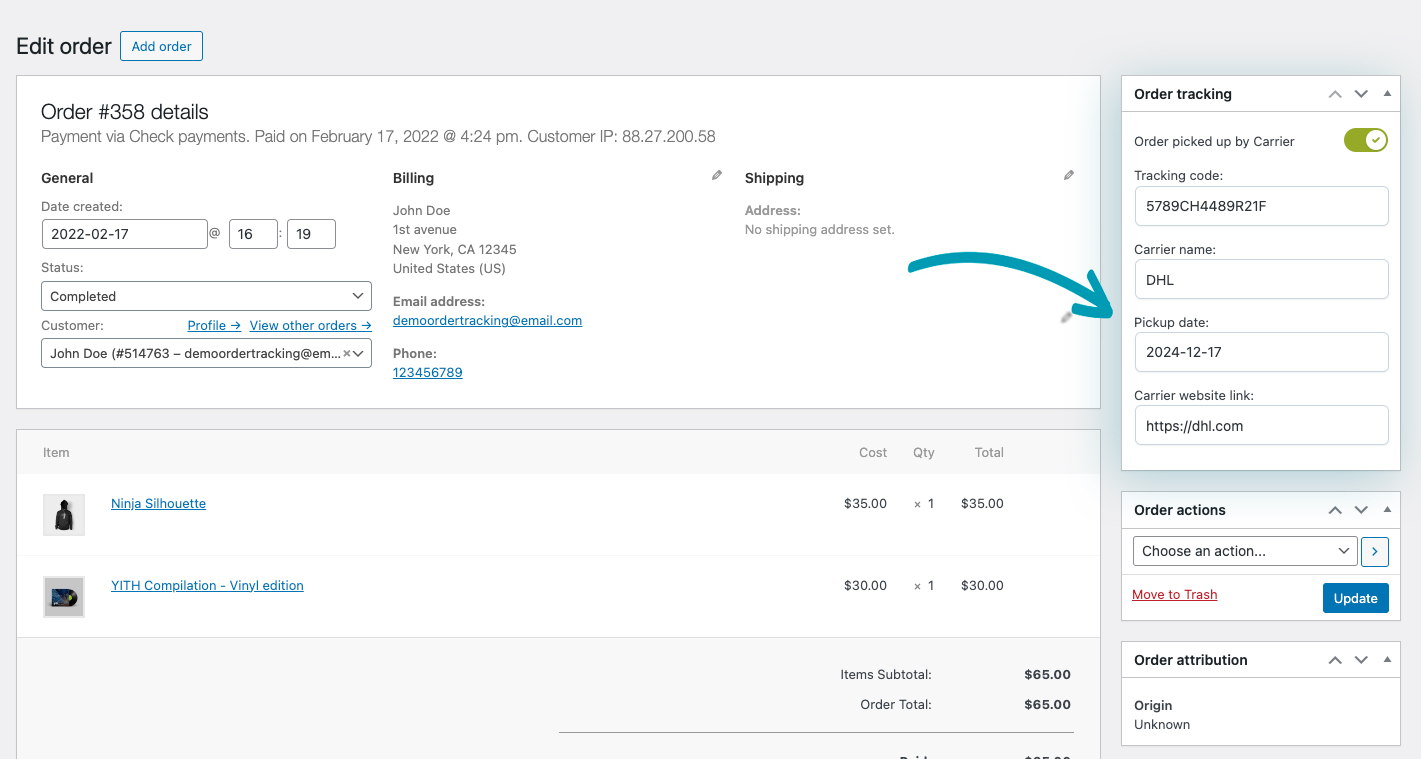Screen dimensions: 1421x759
Task: Click 'No shipping address set.' text
Action: click(820, 229)
